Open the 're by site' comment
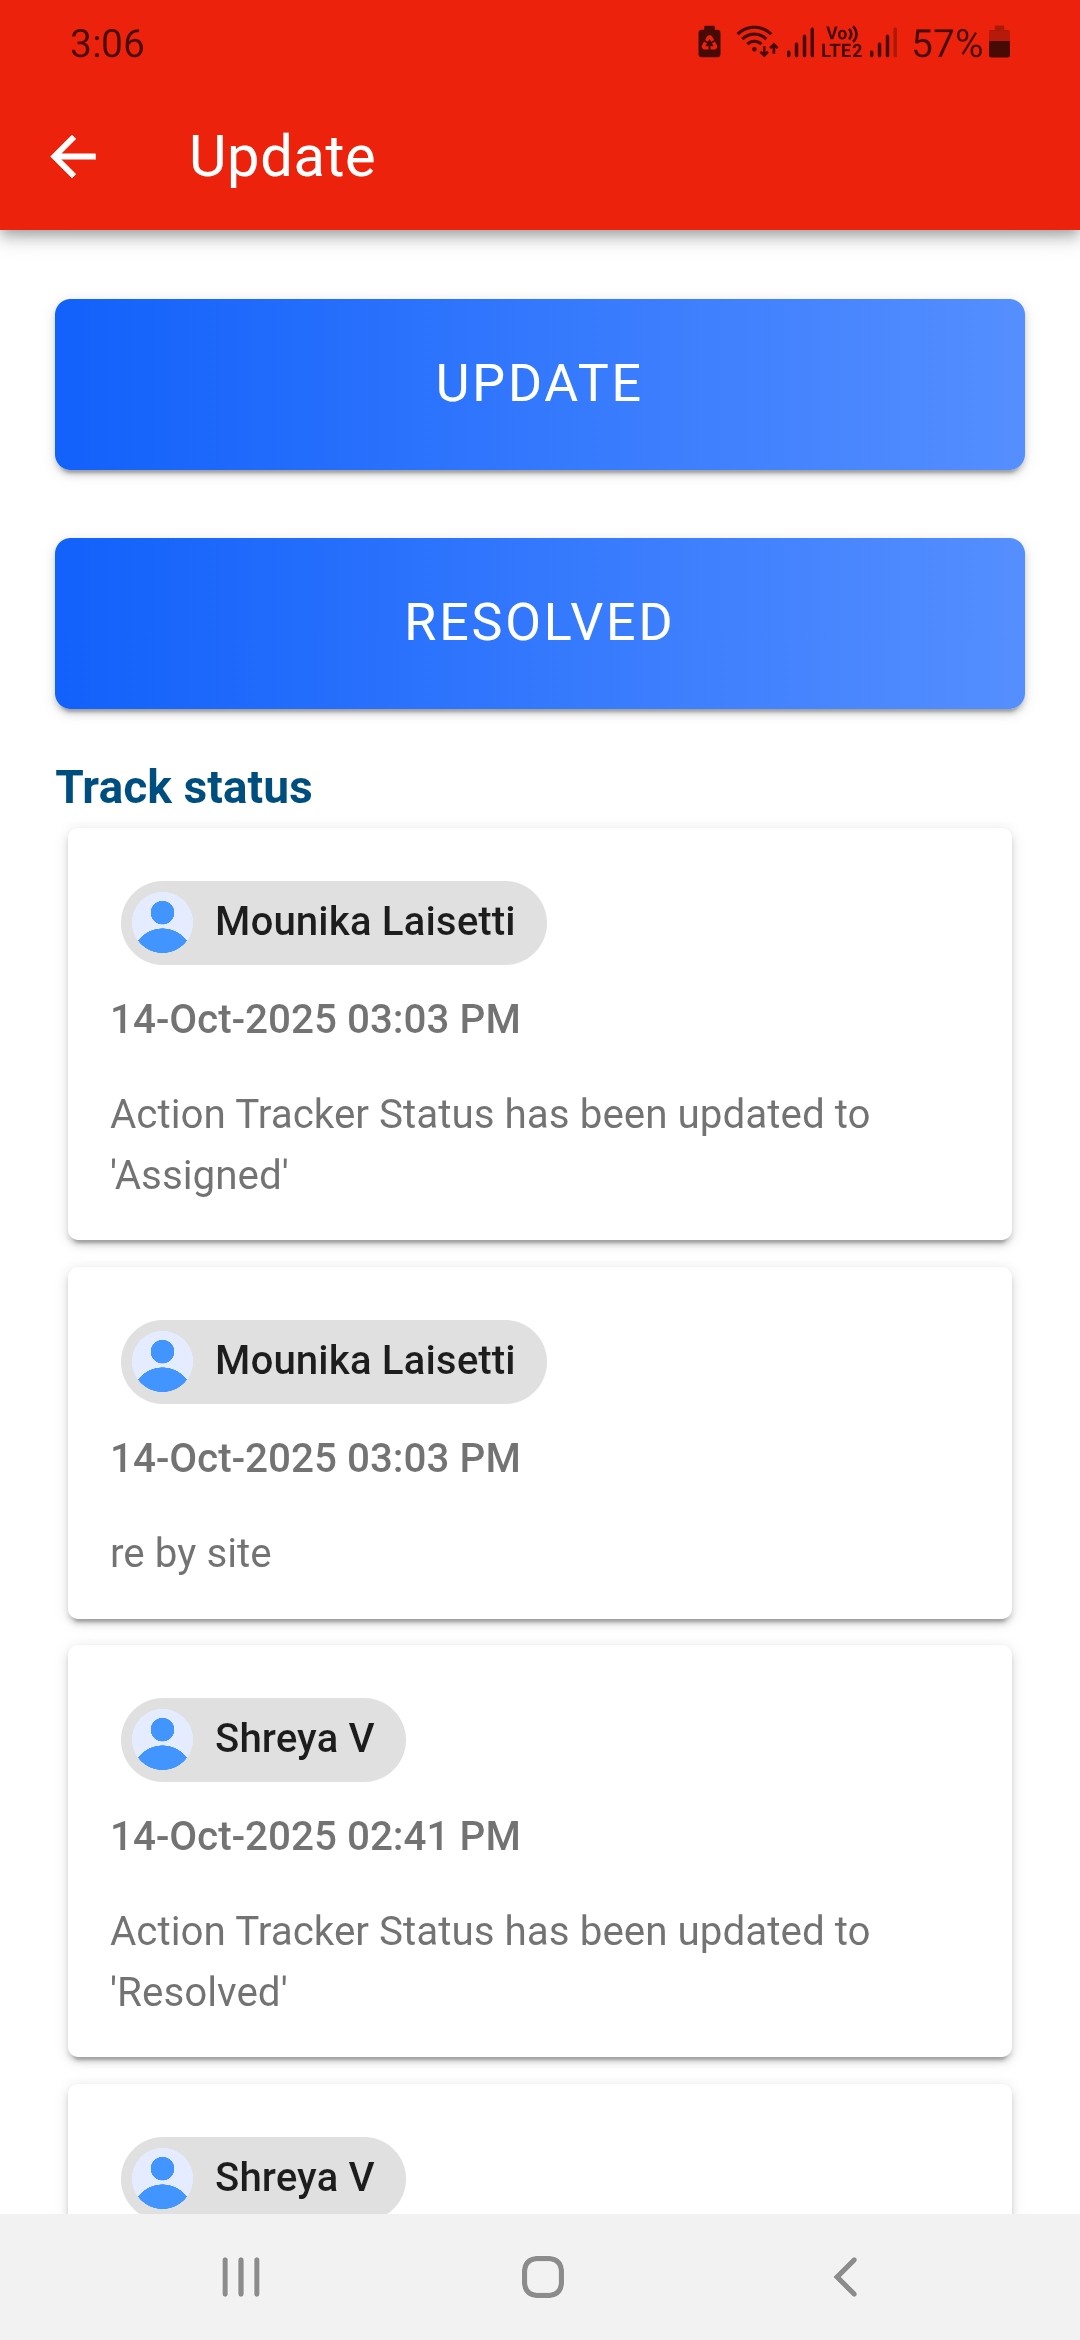The height and width of the screenshot is (2340, 1080). pos(191,1553)
